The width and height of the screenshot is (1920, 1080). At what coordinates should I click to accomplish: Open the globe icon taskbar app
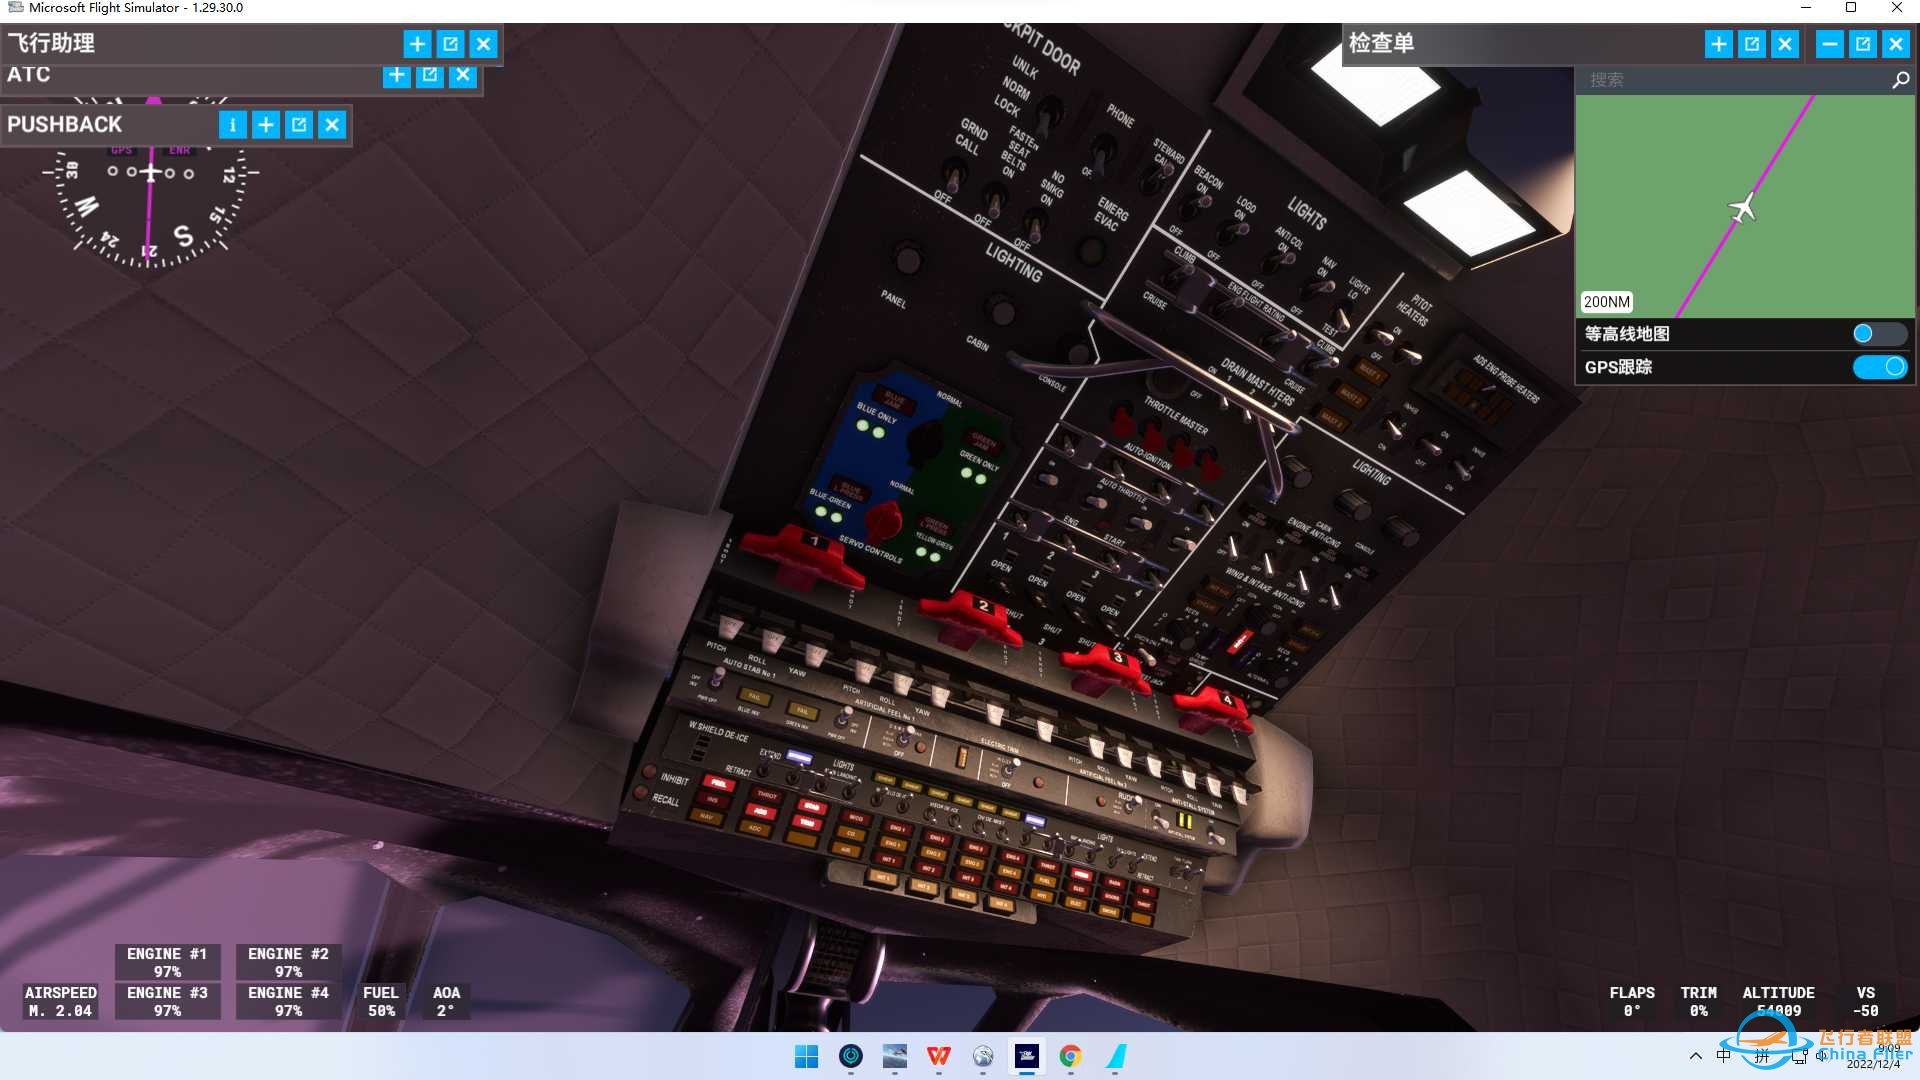982,1056
